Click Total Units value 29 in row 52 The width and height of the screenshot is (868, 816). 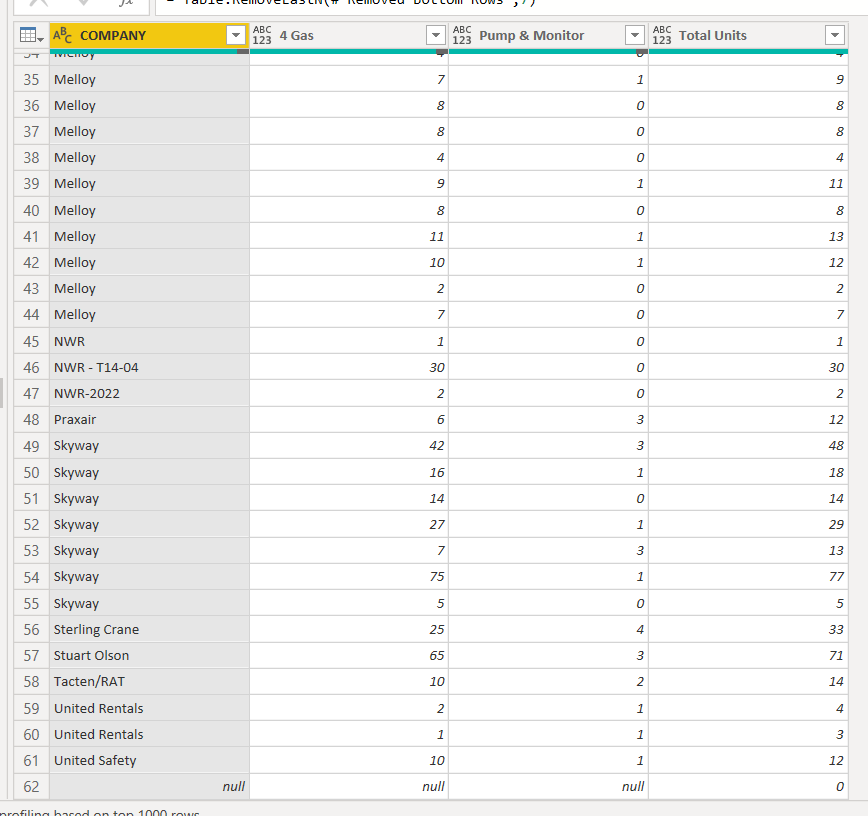point(748,525)
